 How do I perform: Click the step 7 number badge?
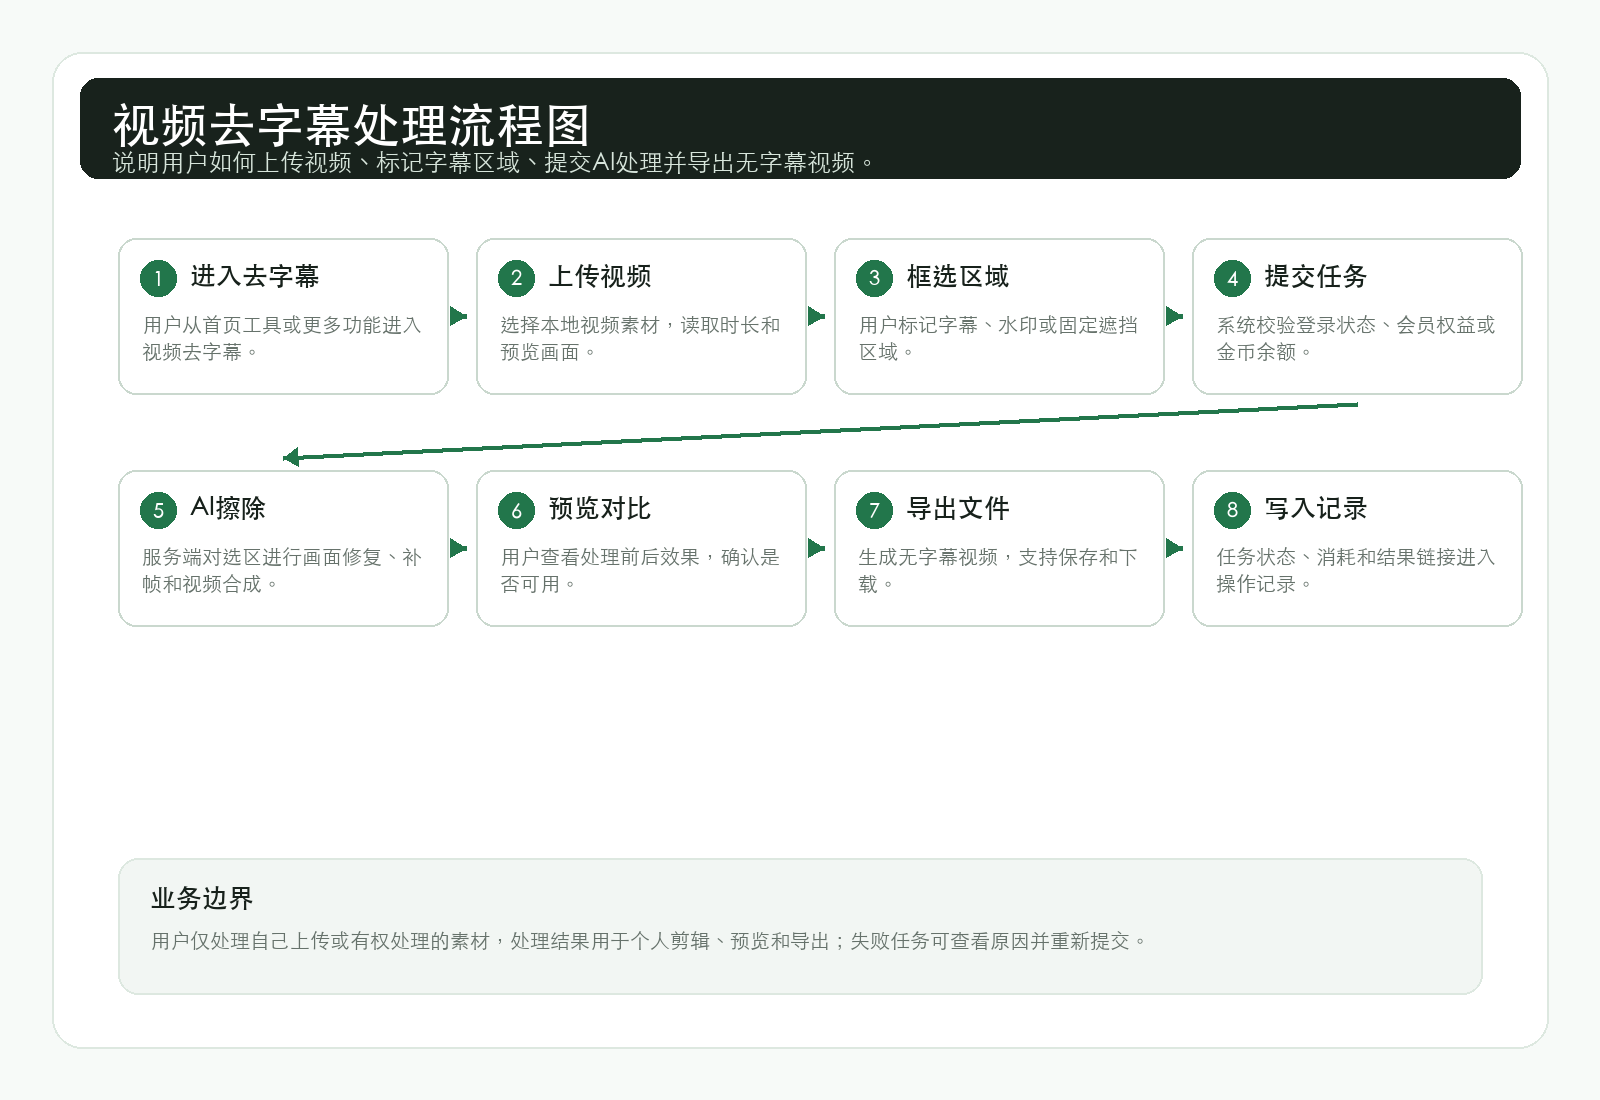point(874,510)
